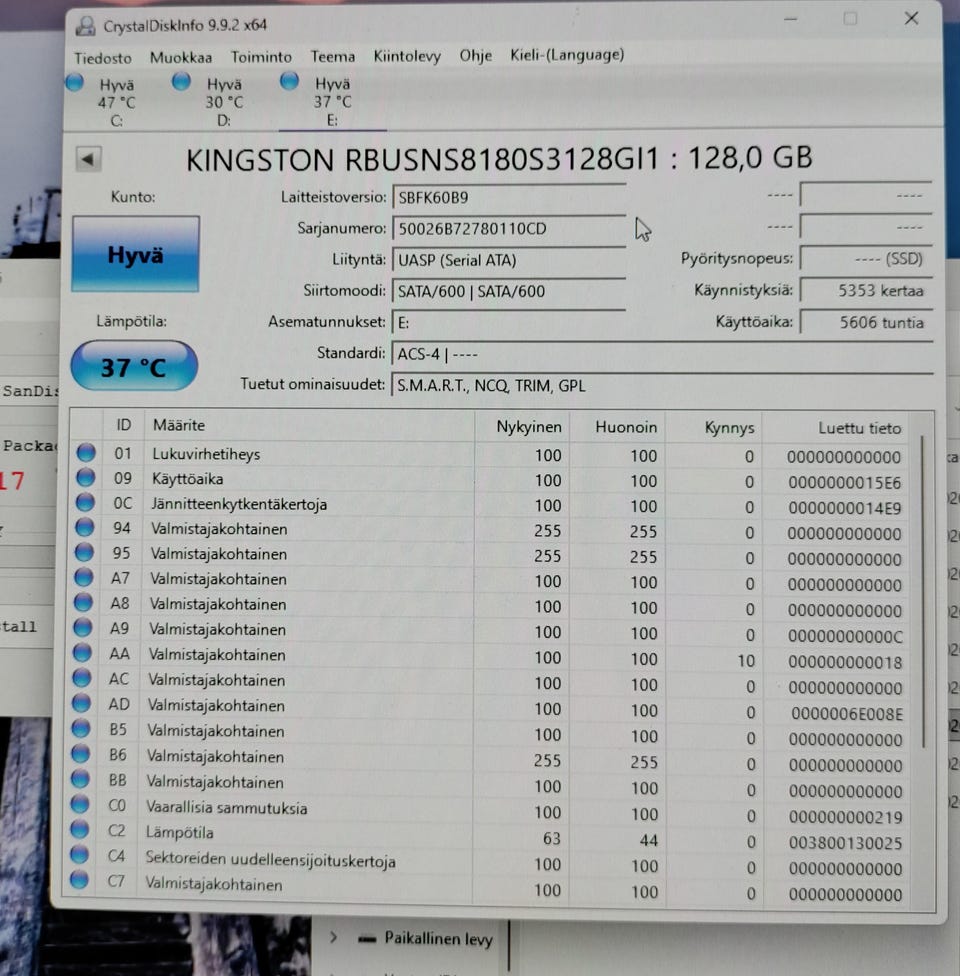Open the Toiminto menu

pos(261,57)
